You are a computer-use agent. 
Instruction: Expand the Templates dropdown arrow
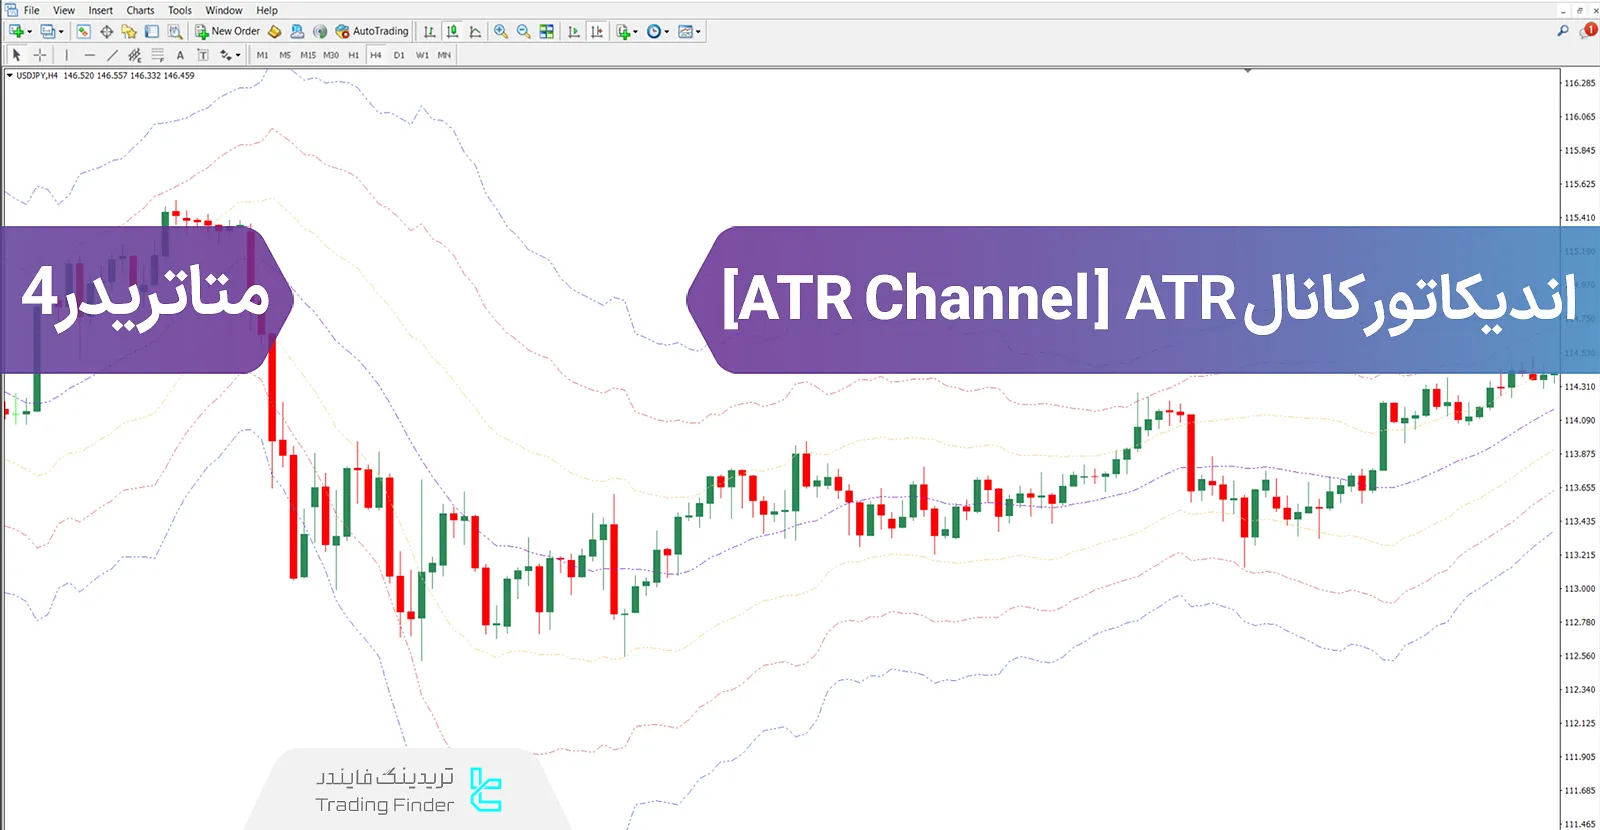pos(698,32)
